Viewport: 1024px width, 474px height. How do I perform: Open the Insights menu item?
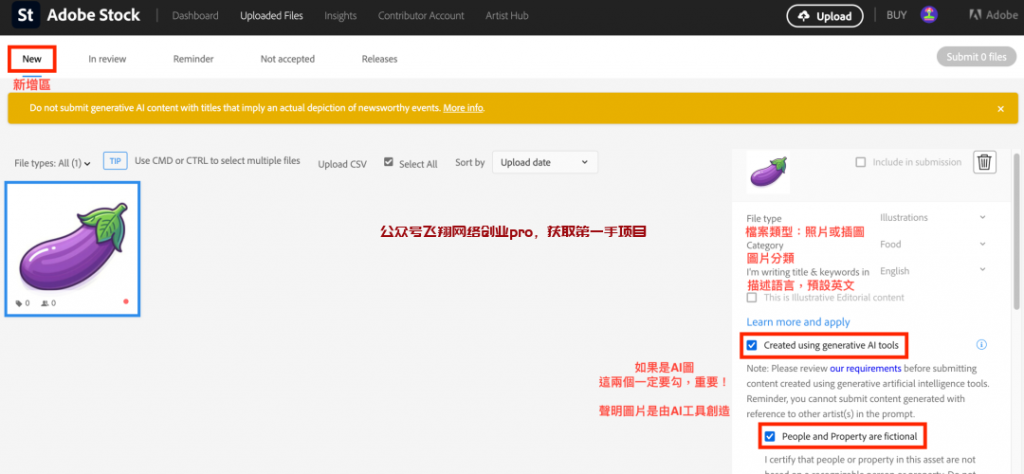click(340, 16)
